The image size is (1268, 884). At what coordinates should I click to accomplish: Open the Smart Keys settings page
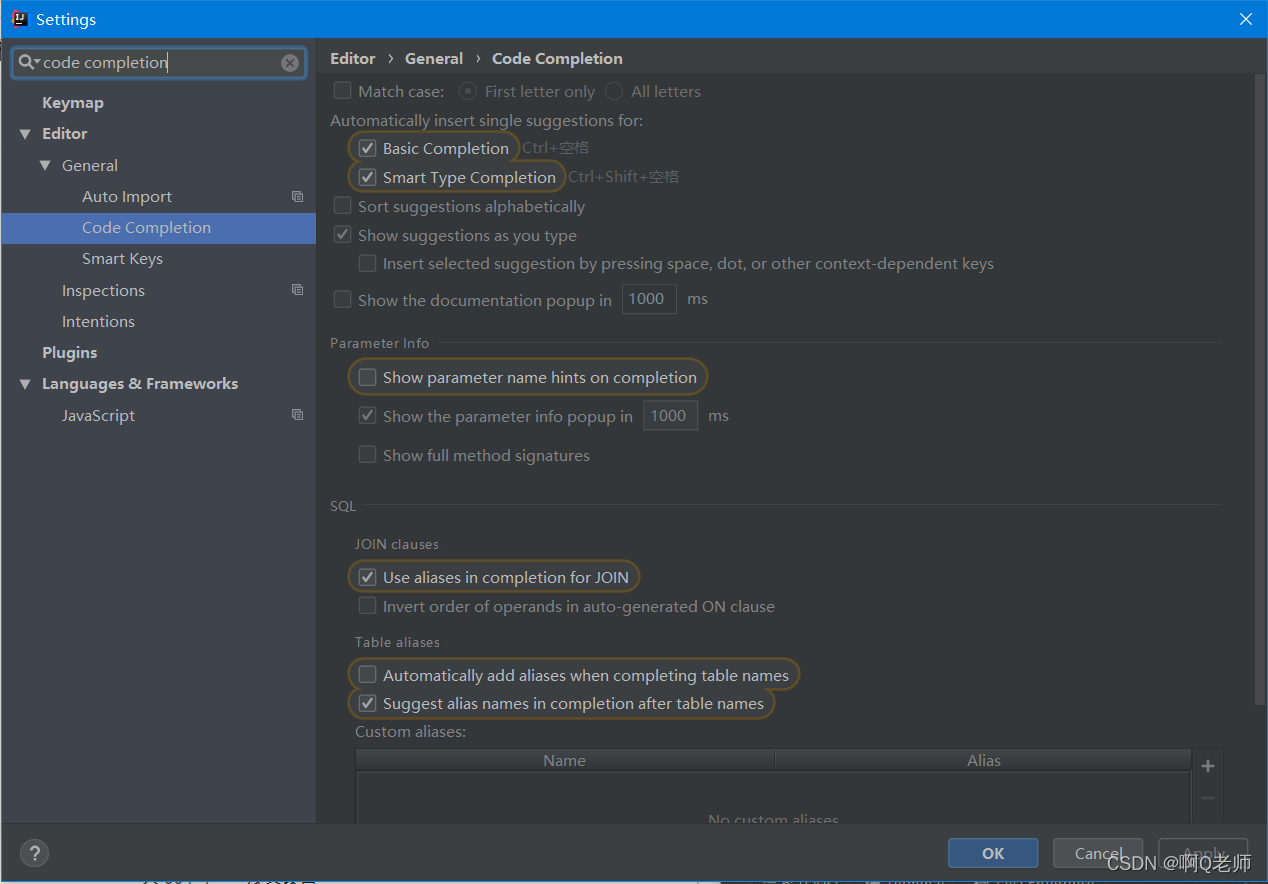coord(122,259)
